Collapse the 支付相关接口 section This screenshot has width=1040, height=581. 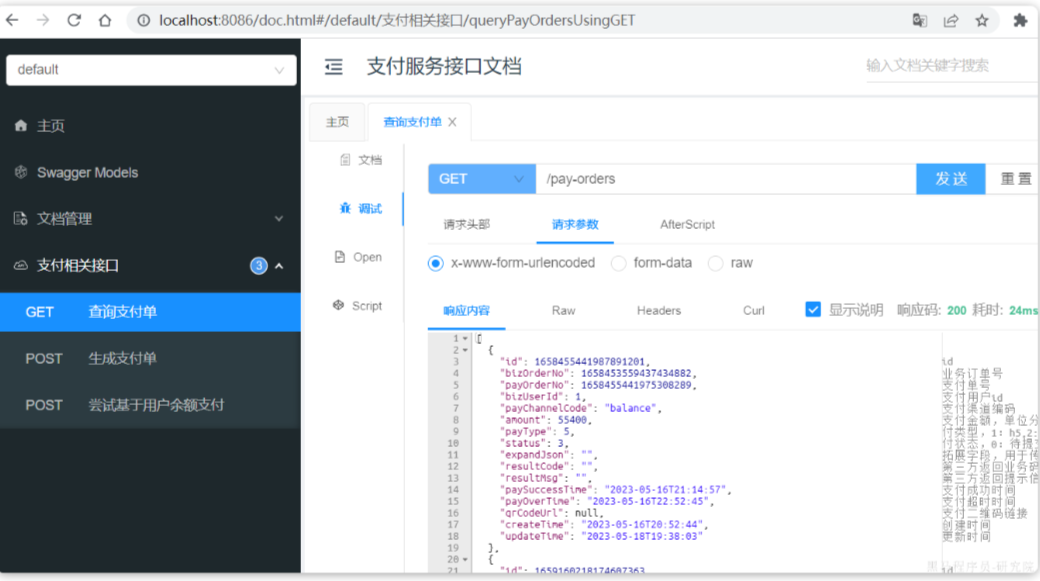tap(279, 265)
